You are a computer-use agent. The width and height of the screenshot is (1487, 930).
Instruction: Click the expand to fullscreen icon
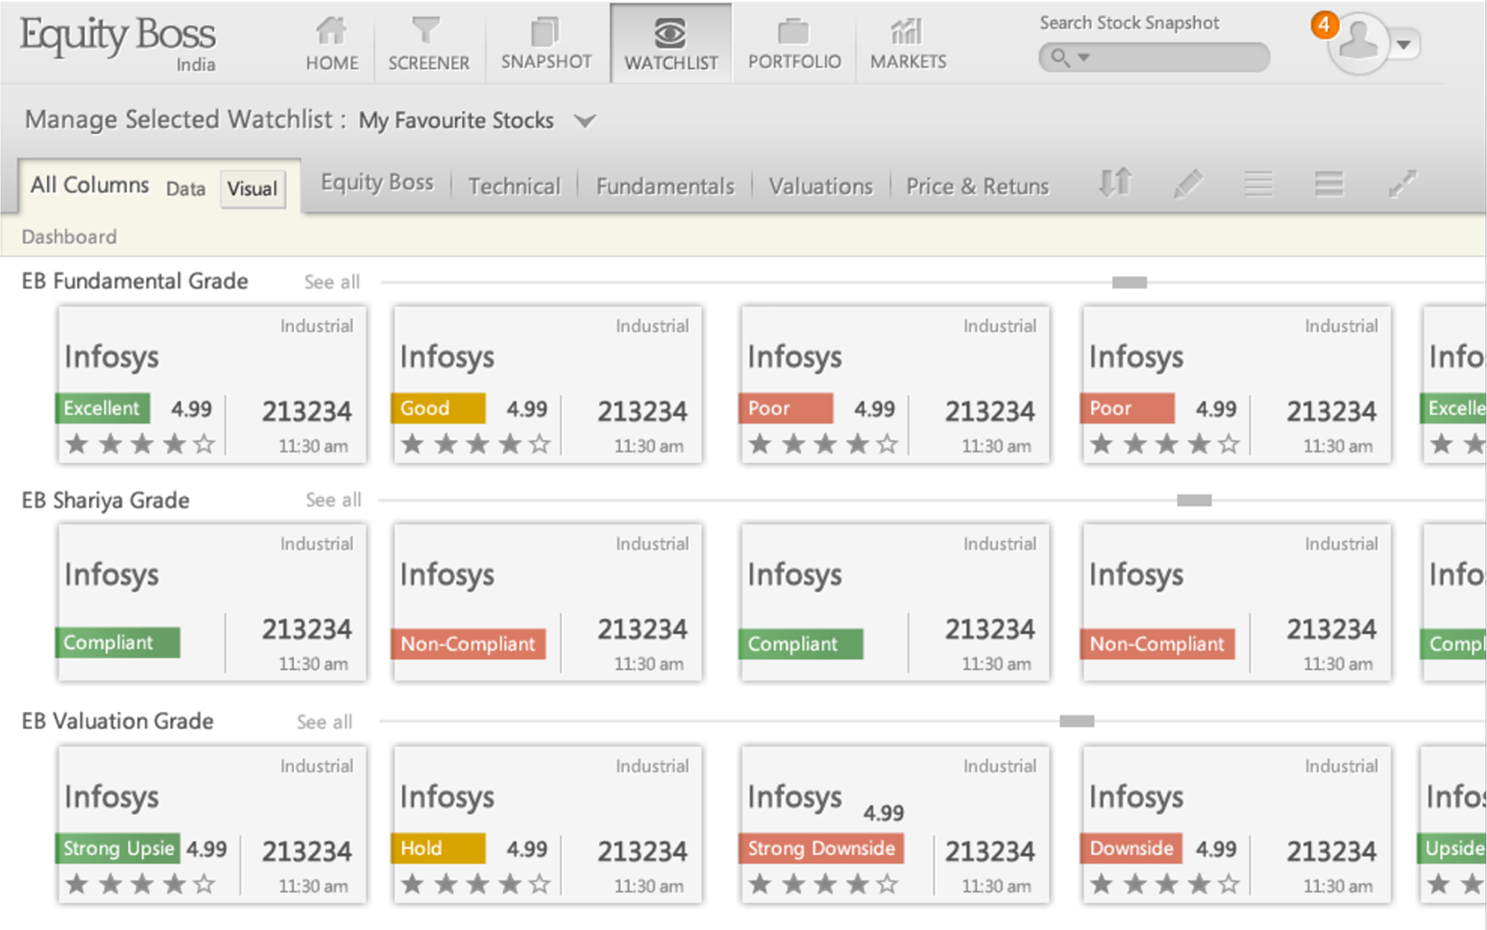[x=1402, y=183]
